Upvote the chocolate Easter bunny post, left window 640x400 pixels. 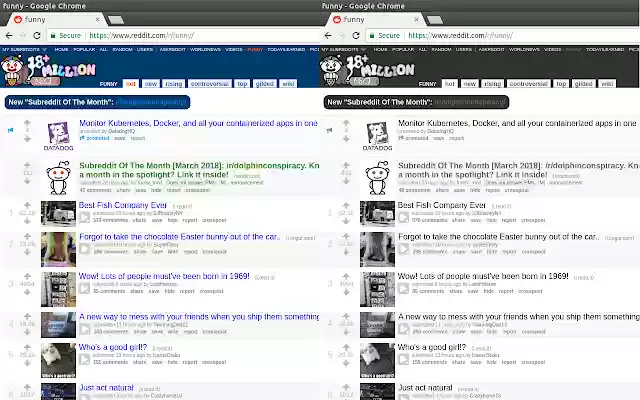click(27, 236)
